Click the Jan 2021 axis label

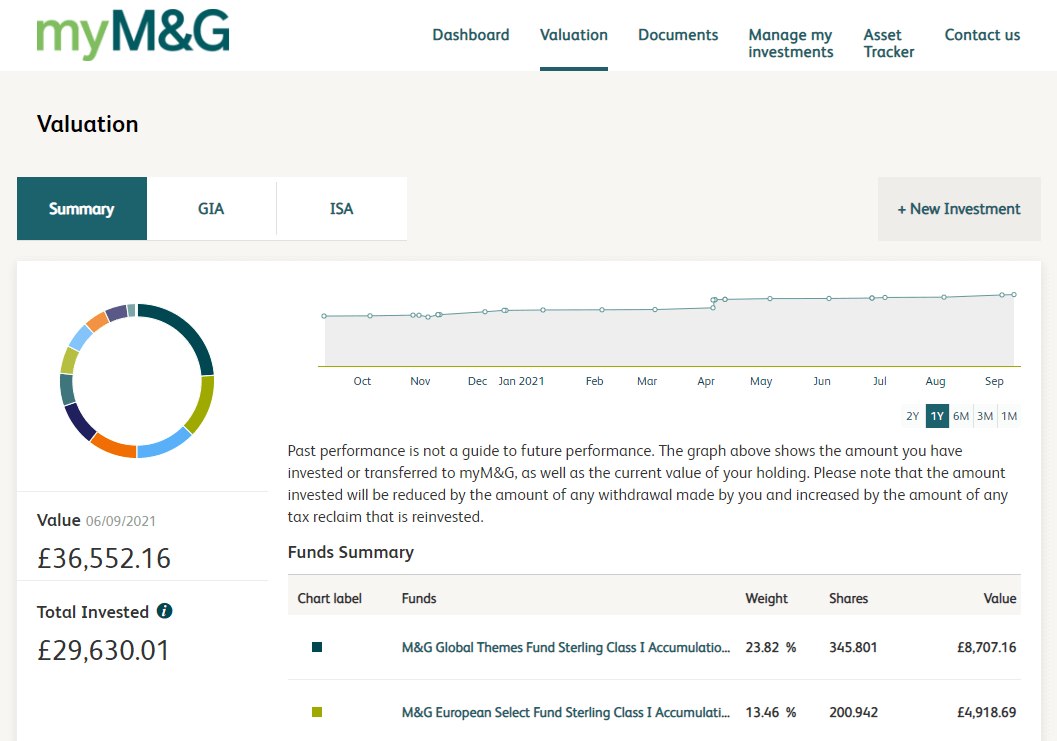pos(521,381)
